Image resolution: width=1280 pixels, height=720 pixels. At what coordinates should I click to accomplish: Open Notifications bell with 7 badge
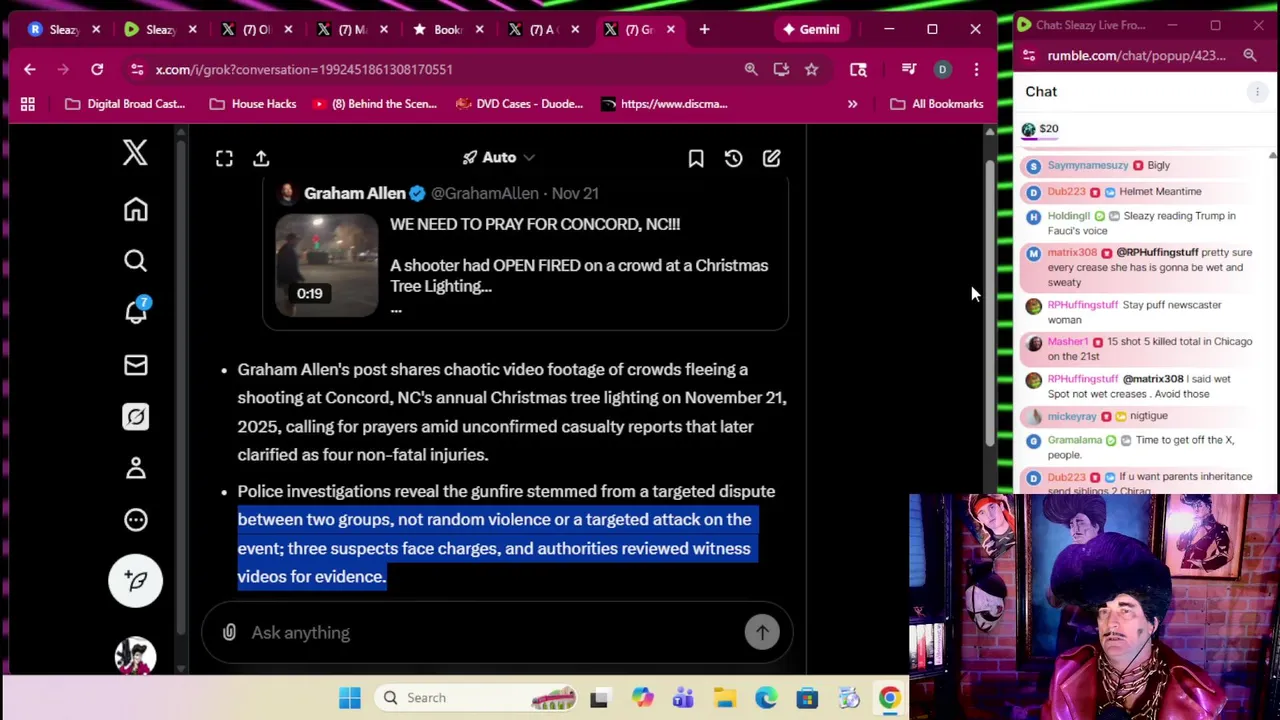pos(136,311)
